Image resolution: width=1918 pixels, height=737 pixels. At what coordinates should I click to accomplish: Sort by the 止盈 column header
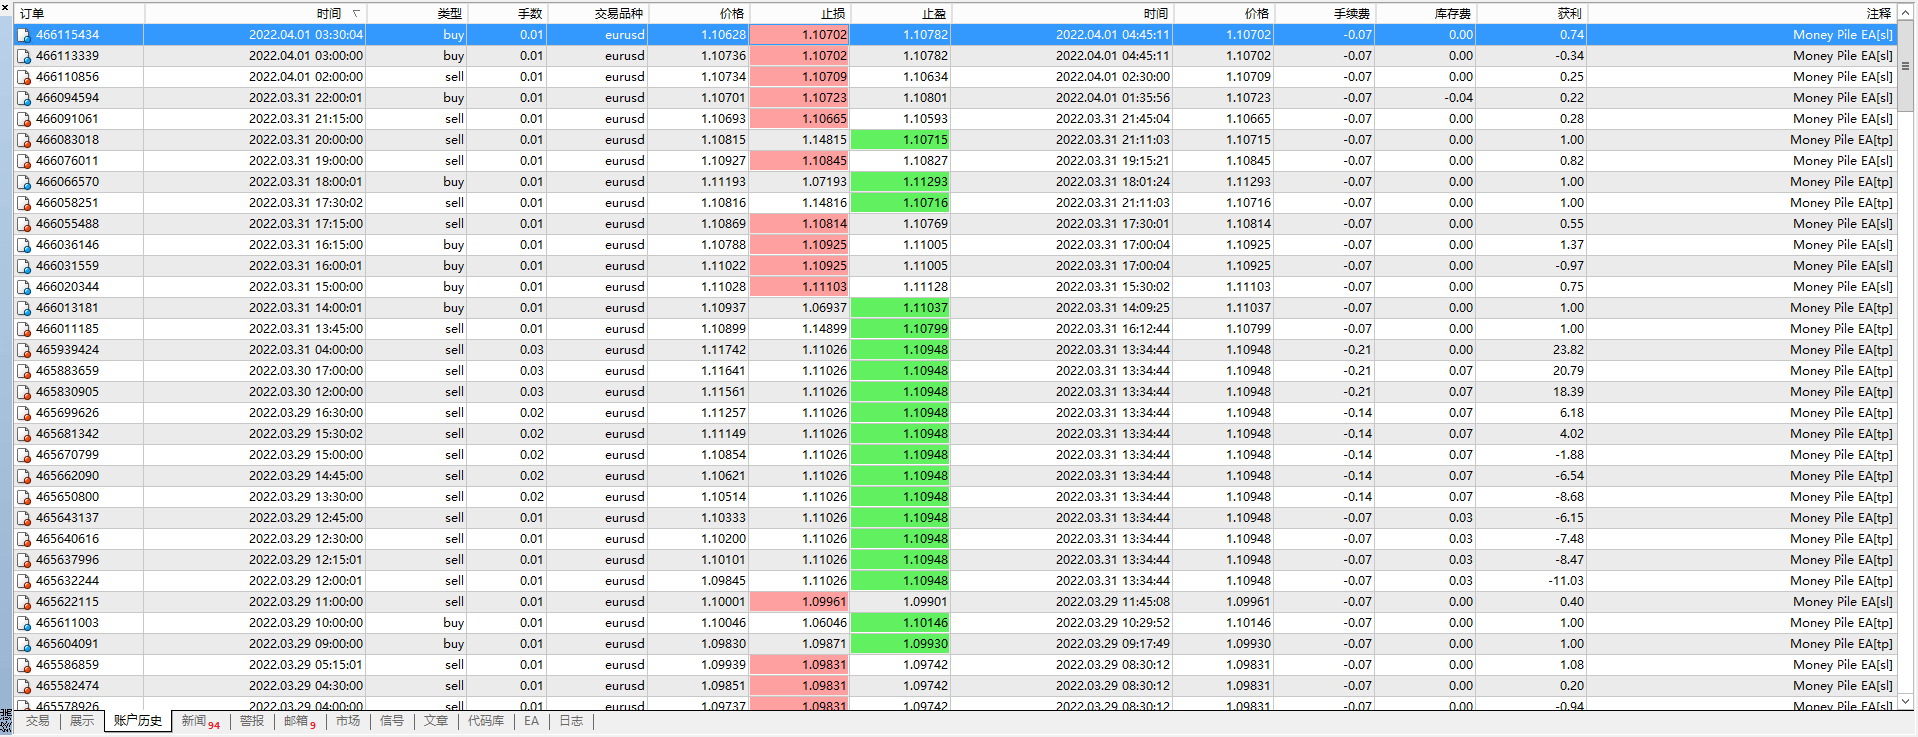900,14
